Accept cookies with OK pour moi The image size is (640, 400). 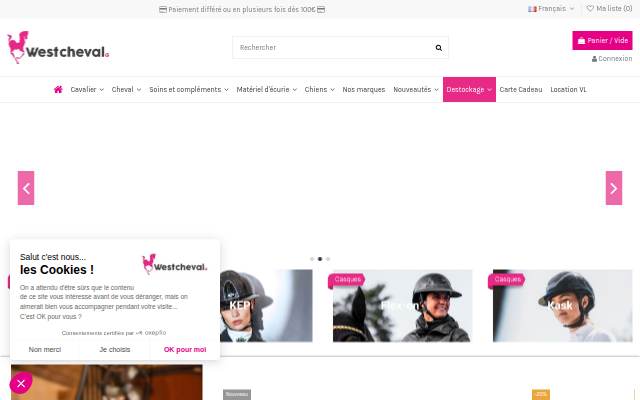click(185, 349)
